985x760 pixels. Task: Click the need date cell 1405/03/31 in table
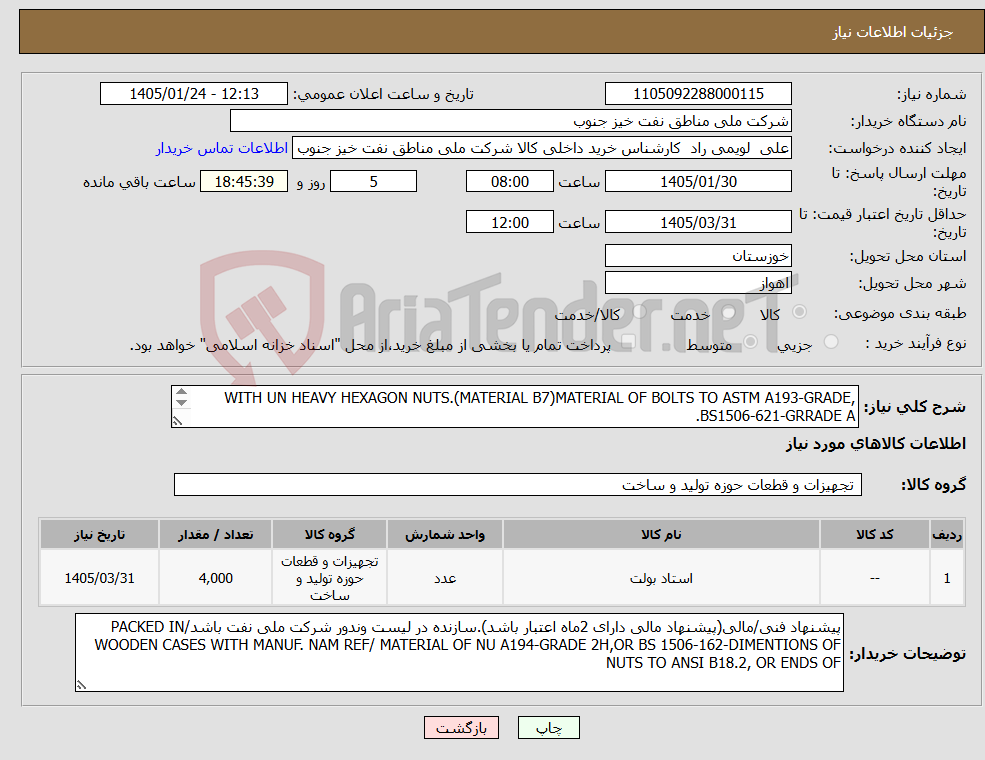pos(99,578)
